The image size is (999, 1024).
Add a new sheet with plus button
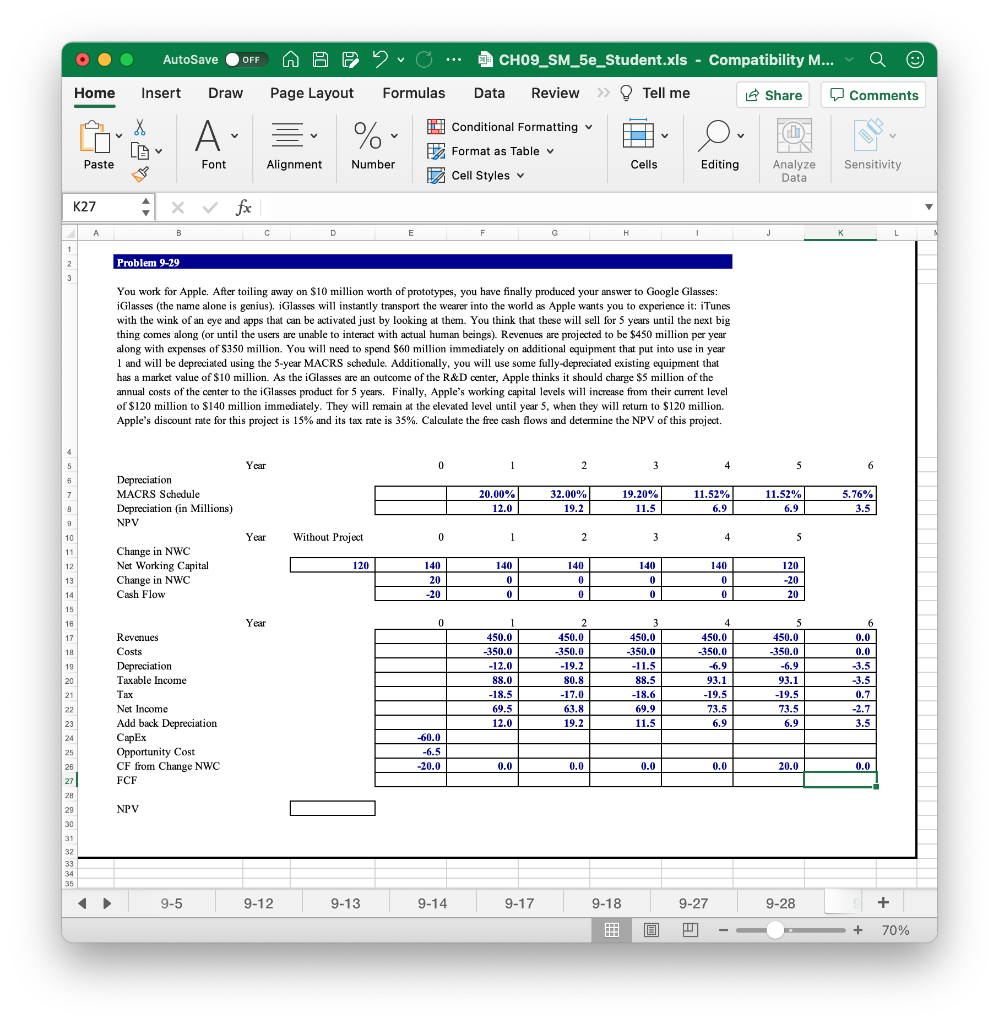[883, 903]
